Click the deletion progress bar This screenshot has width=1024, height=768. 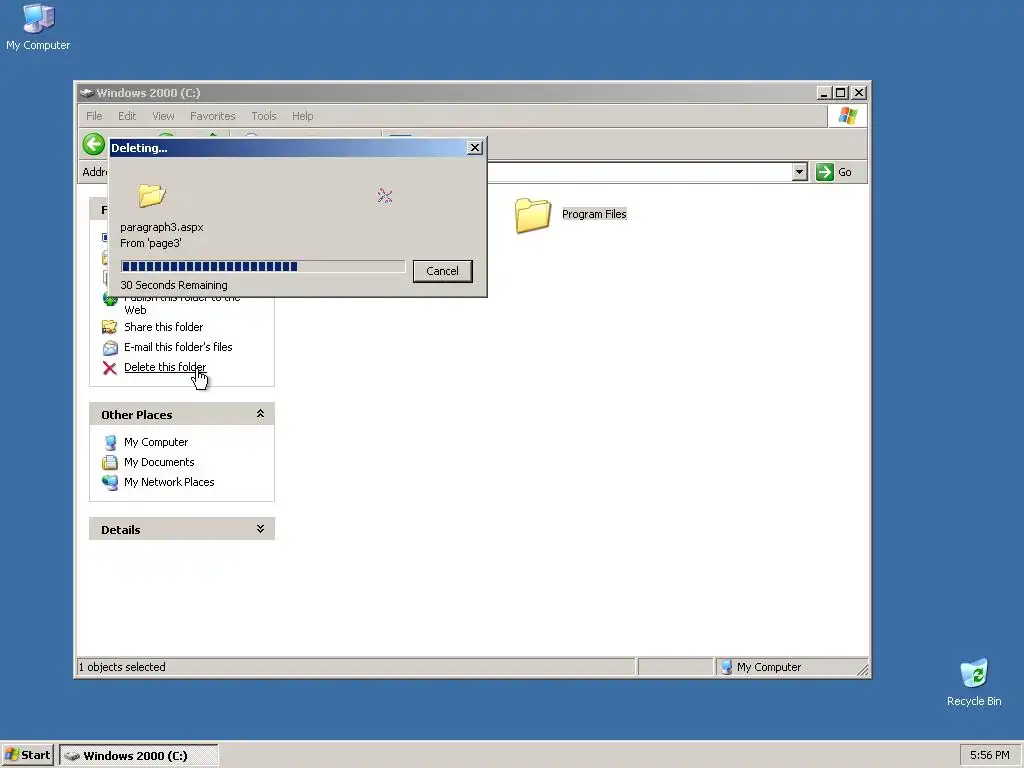pyautogui.click(x=263, y=266)
